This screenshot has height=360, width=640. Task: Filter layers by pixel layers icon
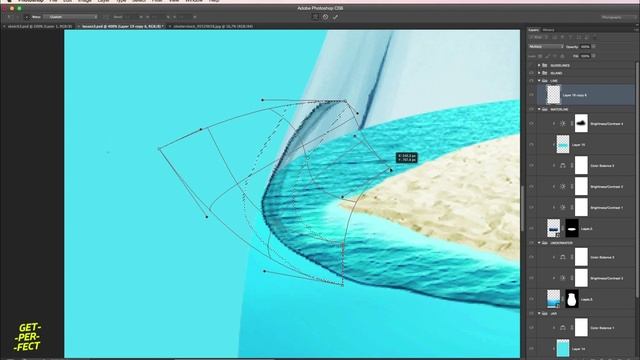(x=554, y=37)
